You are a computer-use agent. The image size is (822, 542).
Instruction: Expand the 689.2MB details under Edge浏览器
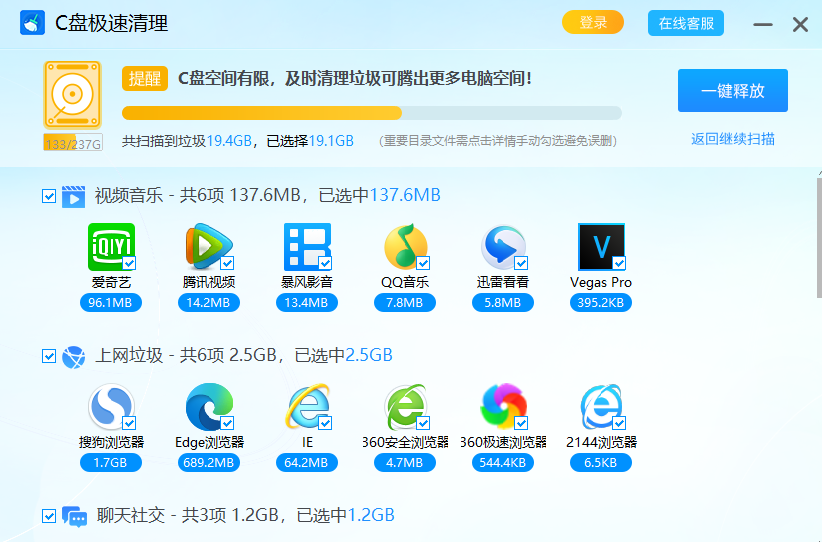click(209, 463)
